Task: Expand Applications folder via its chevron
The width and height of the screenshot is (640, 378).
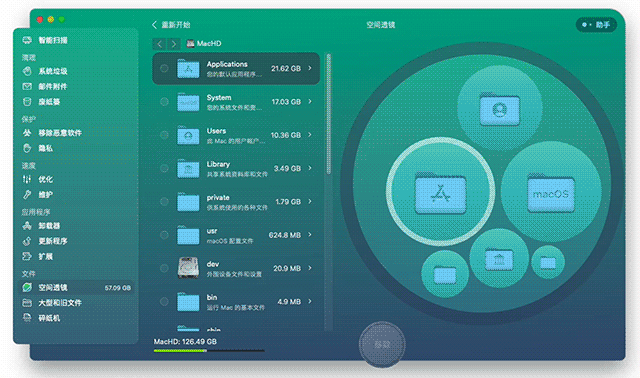Action: pyautogui.click(x=310, y=68)
